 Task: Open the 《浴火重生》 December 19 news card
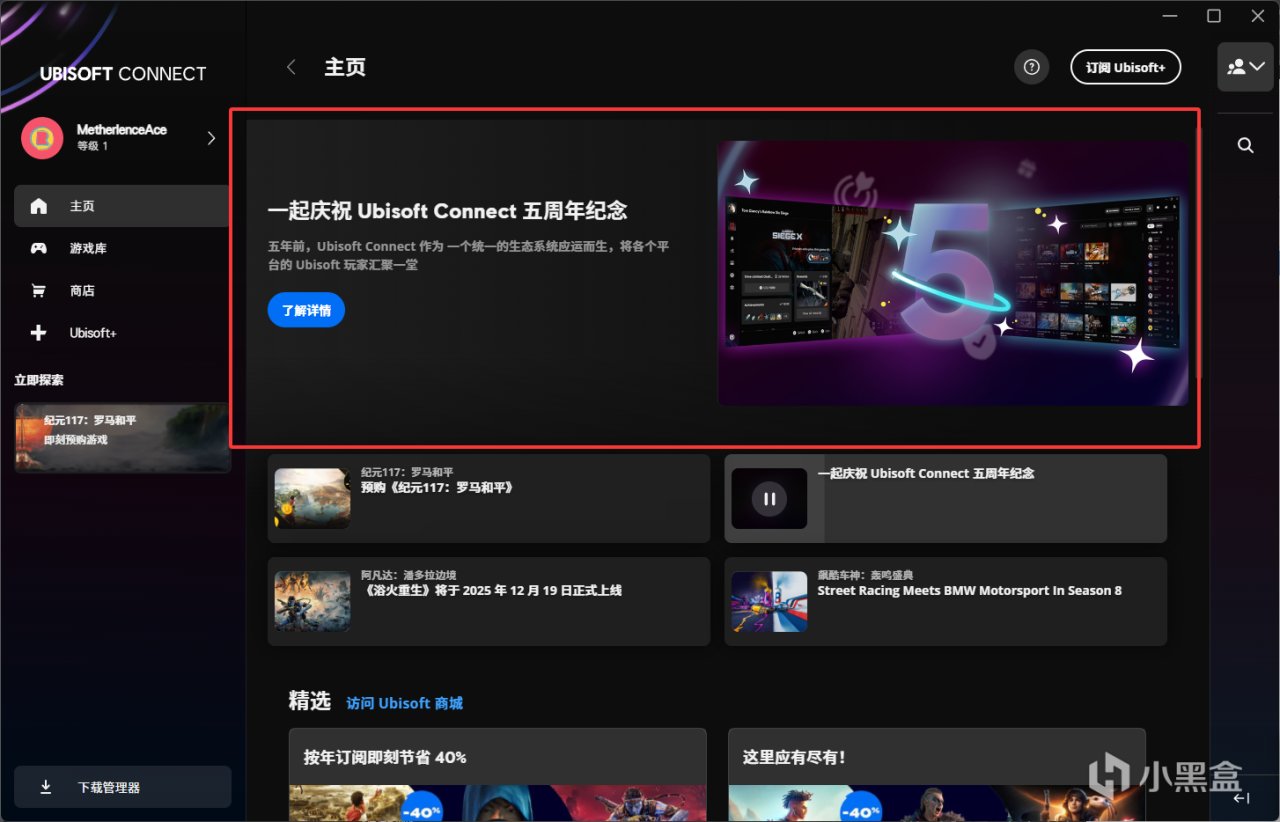click(x=489, y=601)
